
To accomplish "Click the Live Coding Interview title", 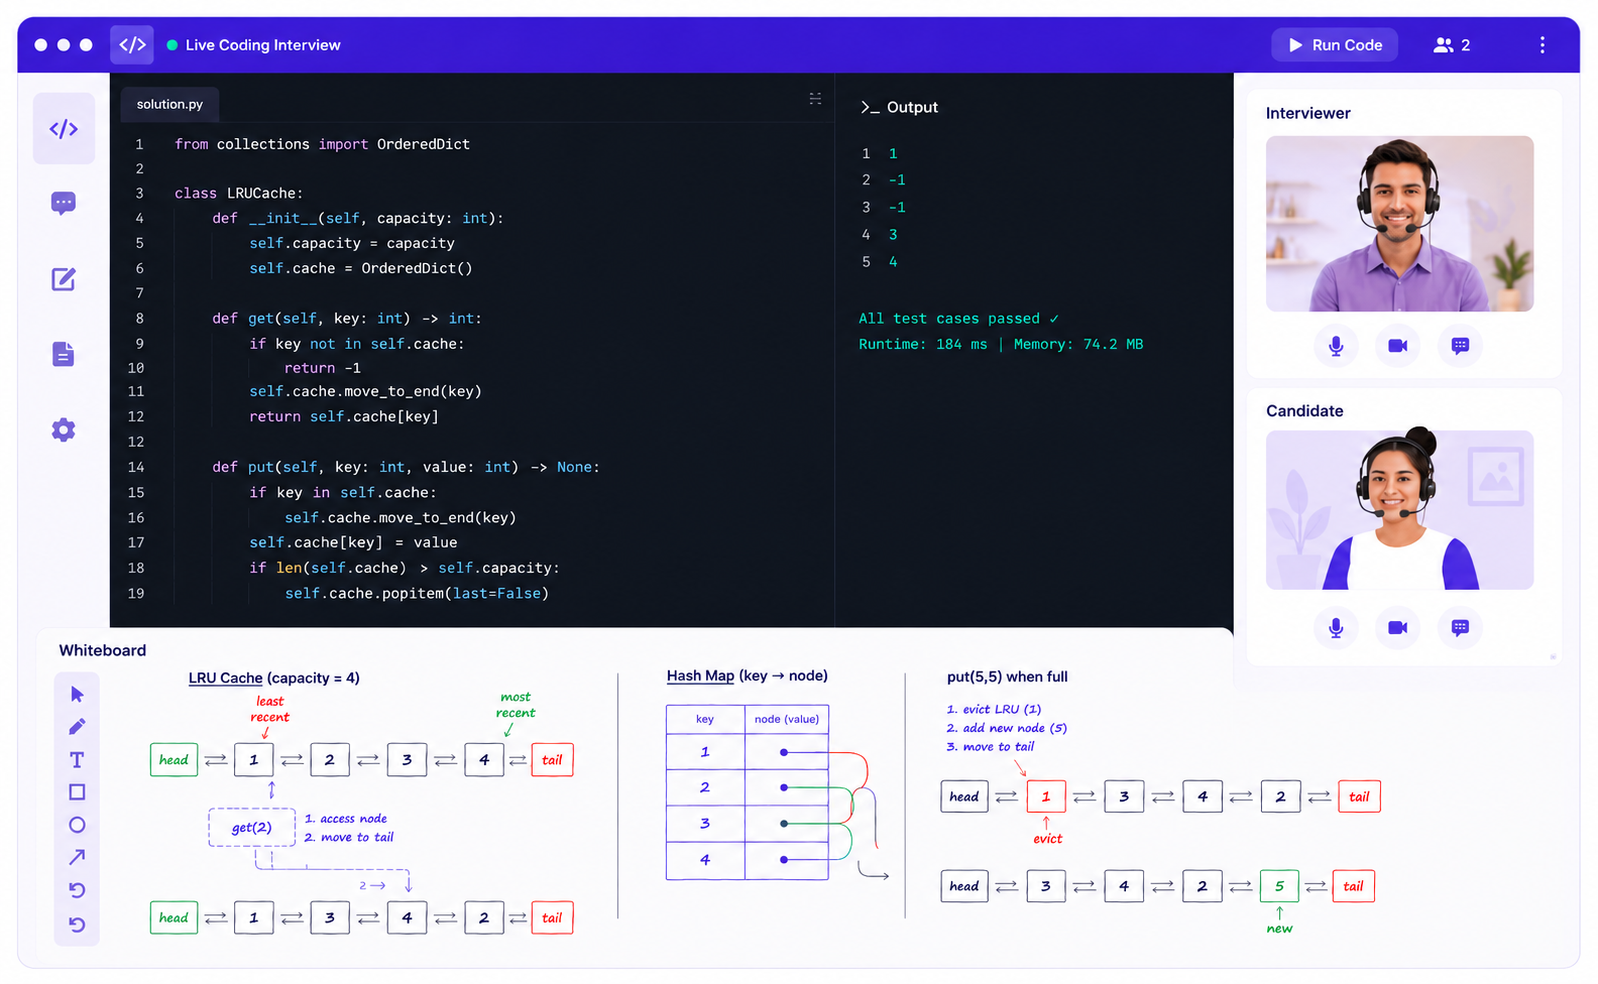I will pos(263,45).
